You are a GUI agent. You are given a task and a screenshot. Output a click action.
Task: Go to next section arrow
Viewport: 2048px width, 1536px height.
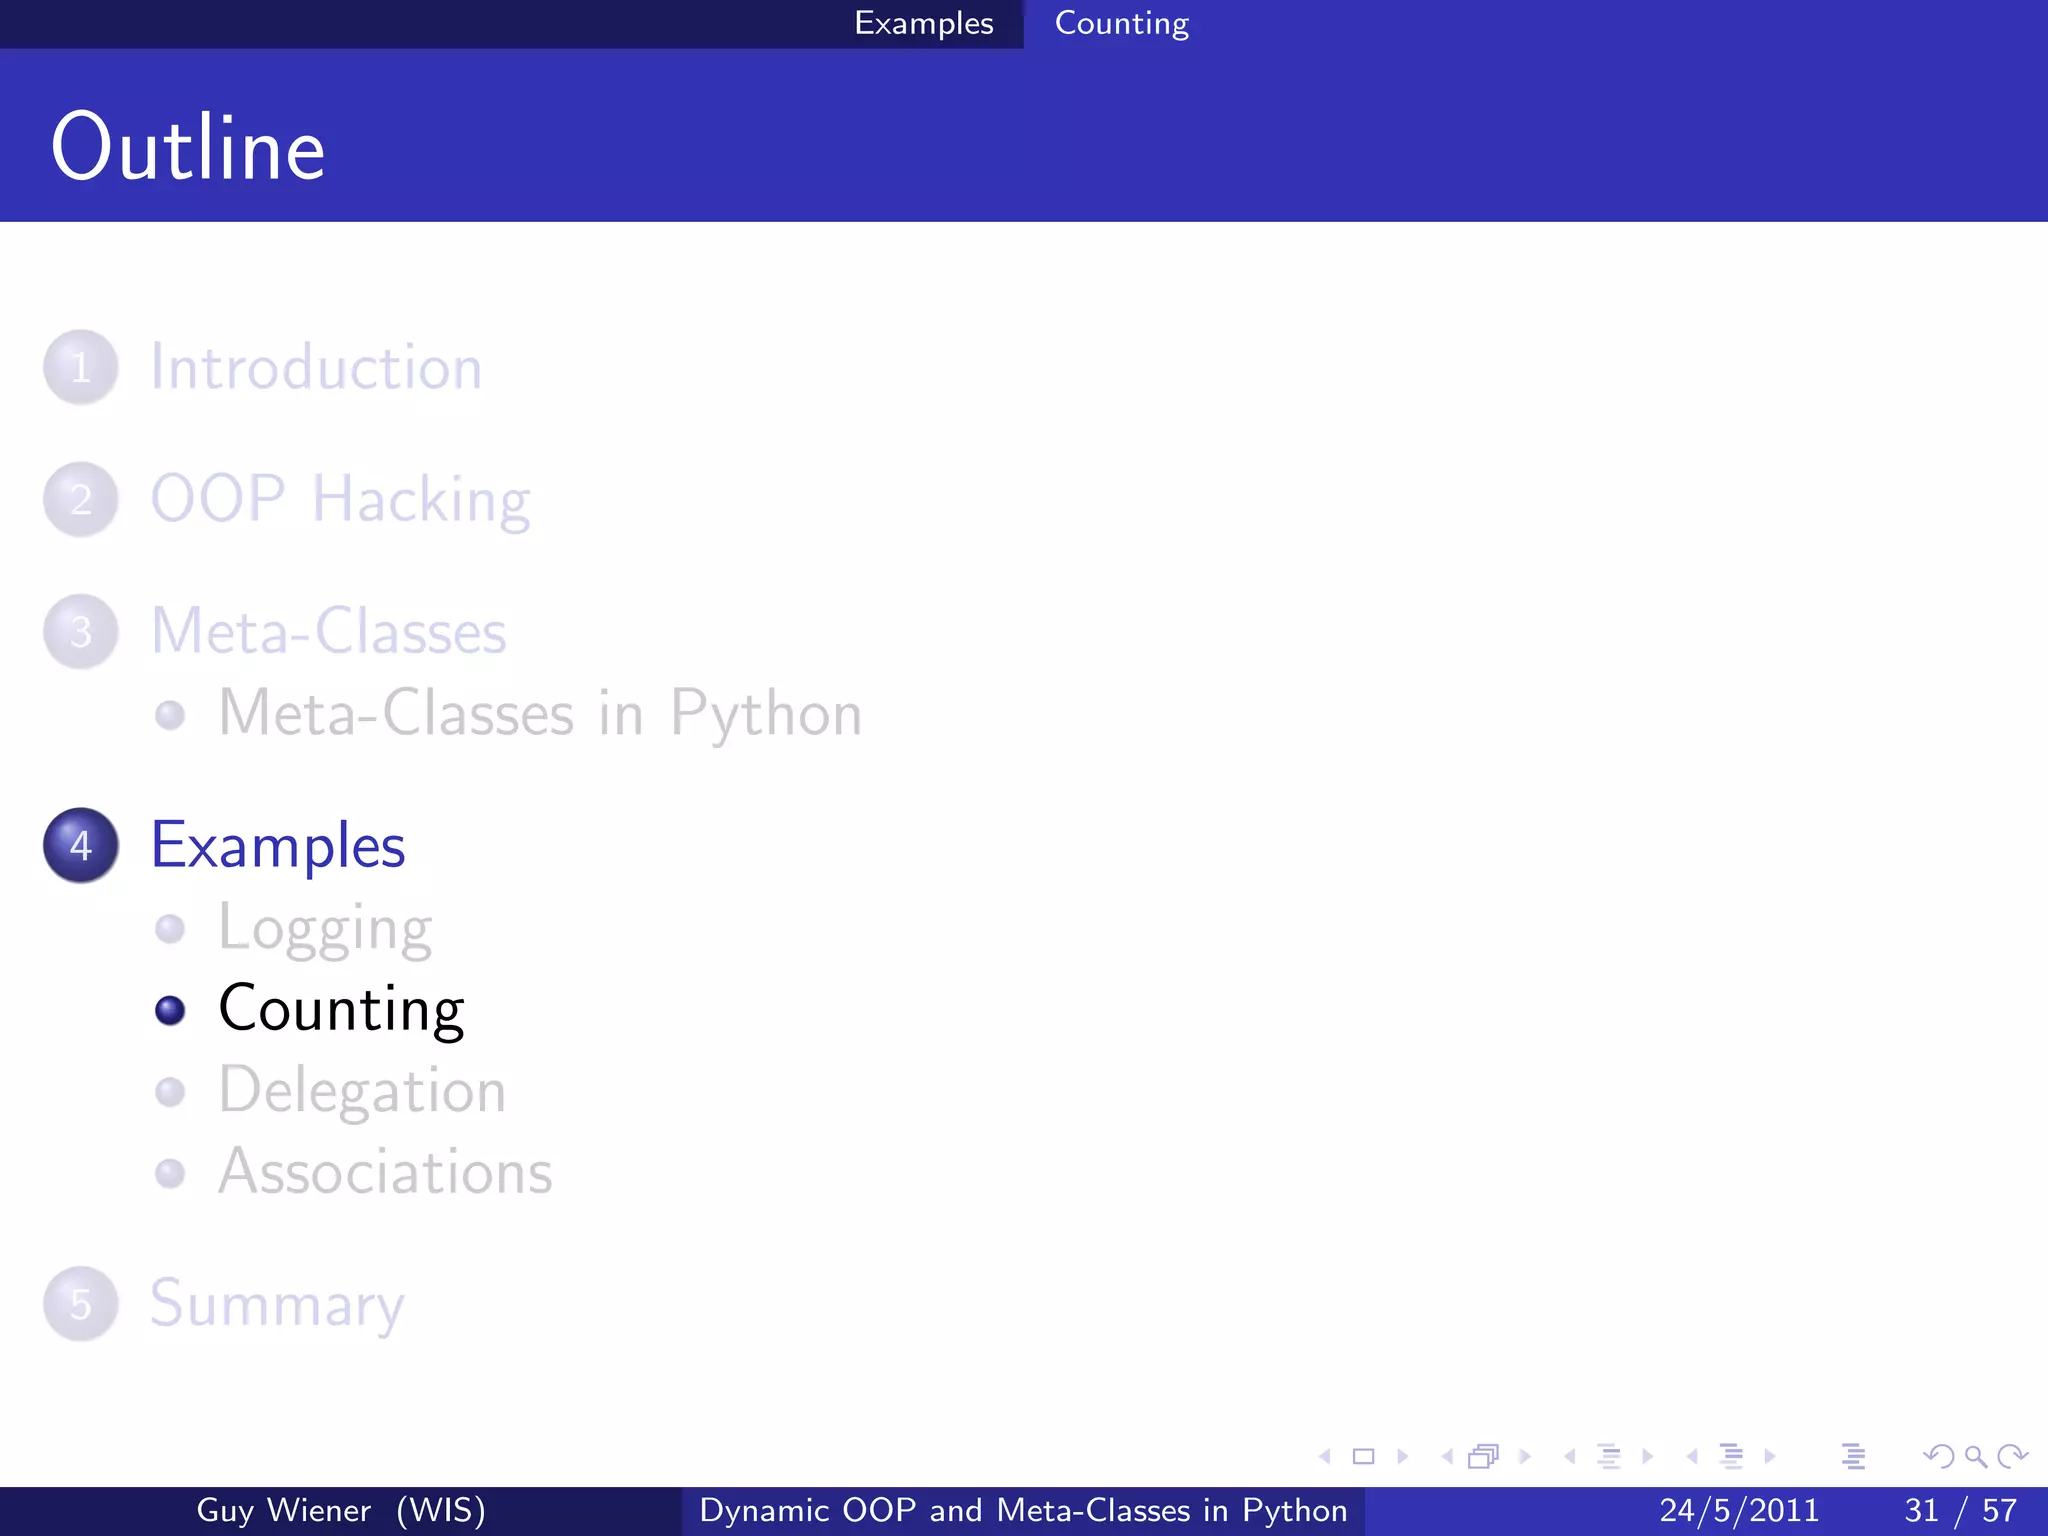point(1770,1457)
